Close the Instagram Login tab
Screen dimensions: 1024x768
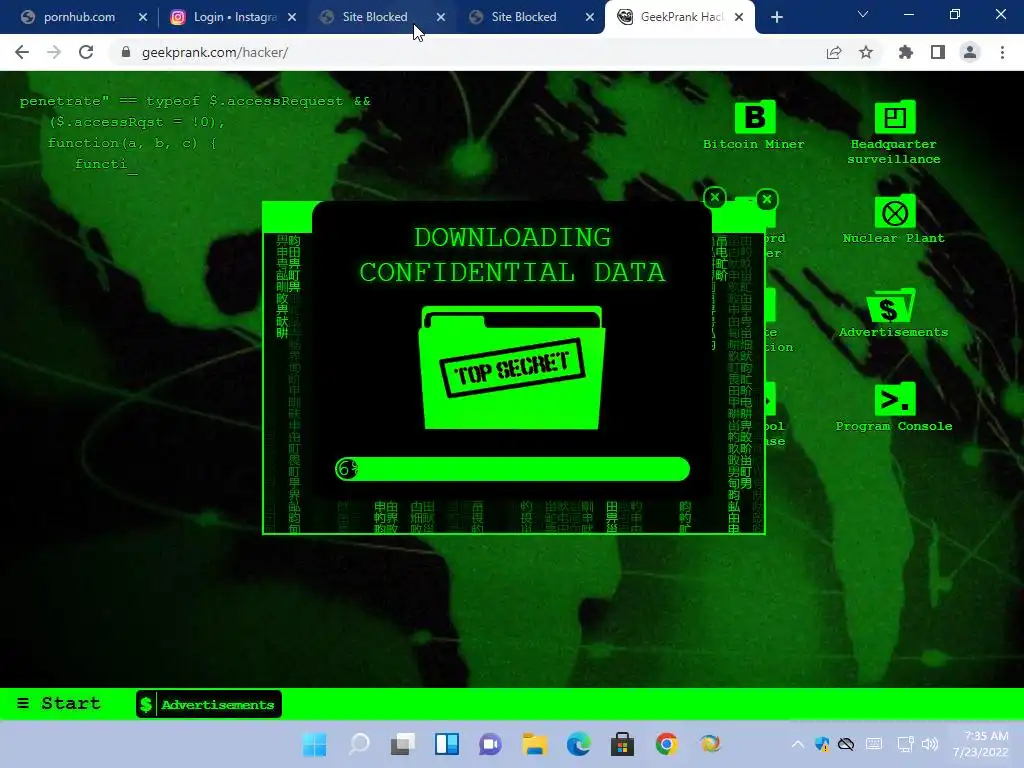(292, 17)
